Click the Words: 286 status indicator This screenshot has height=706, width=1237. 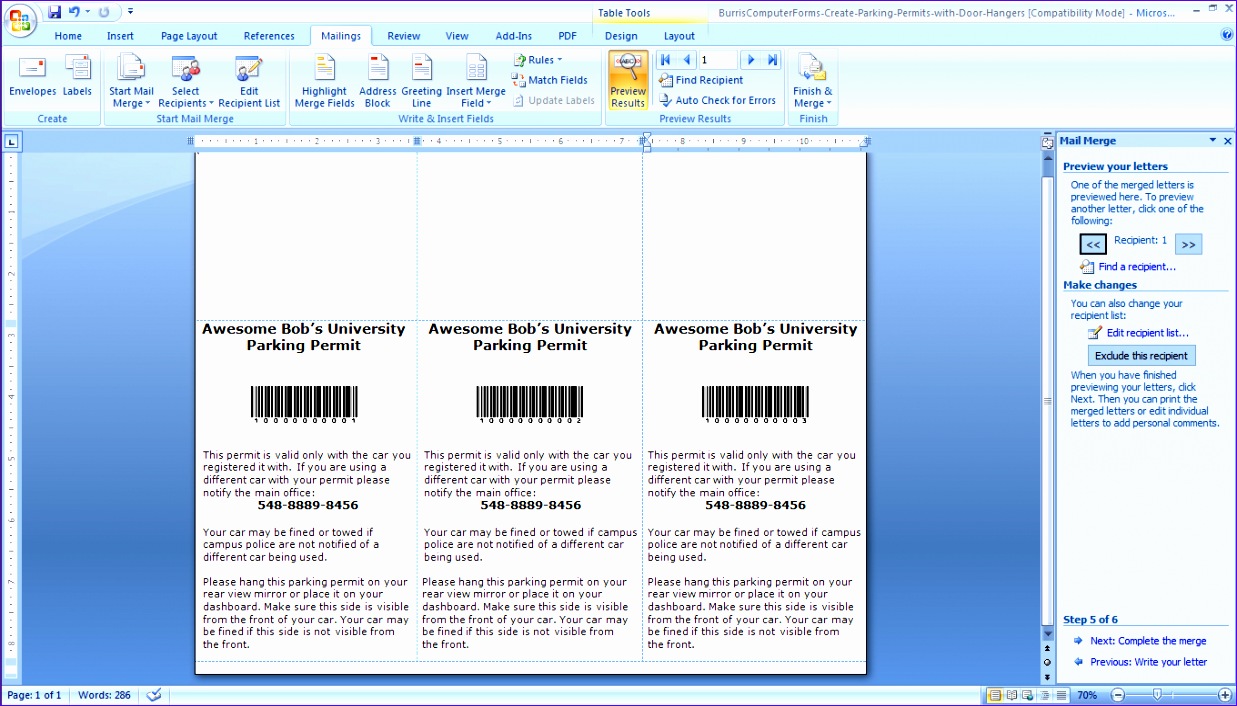point(104,695)
